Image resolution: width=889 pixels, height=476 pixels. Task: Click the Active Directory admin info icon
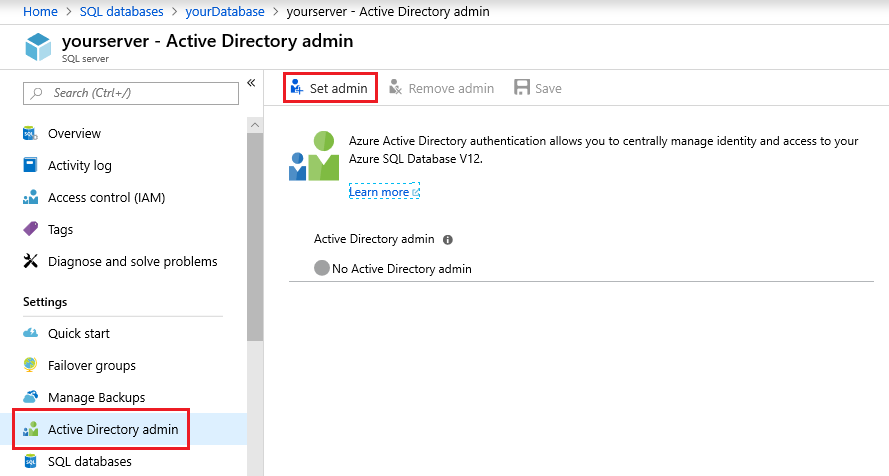click(x=448, y=240)
